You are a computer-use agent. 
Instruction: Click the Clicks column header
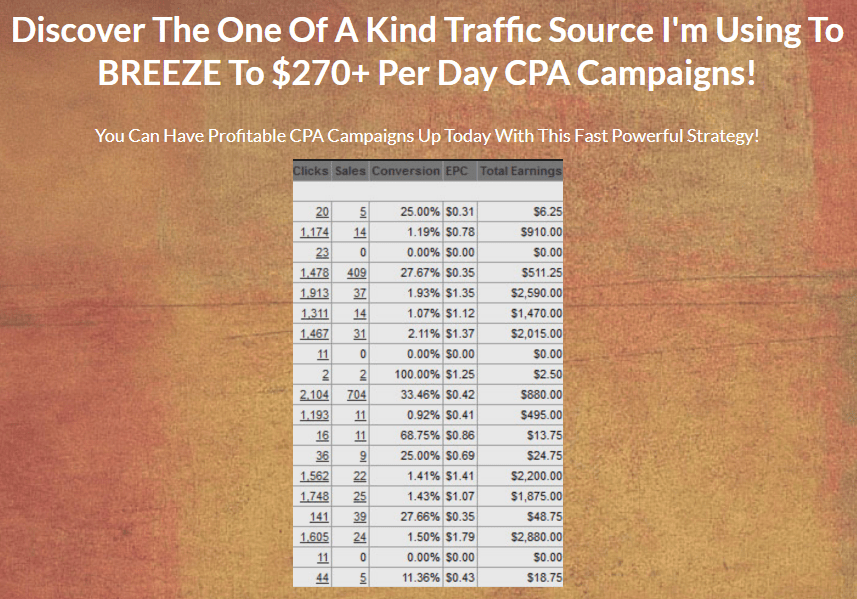point(310,171)
